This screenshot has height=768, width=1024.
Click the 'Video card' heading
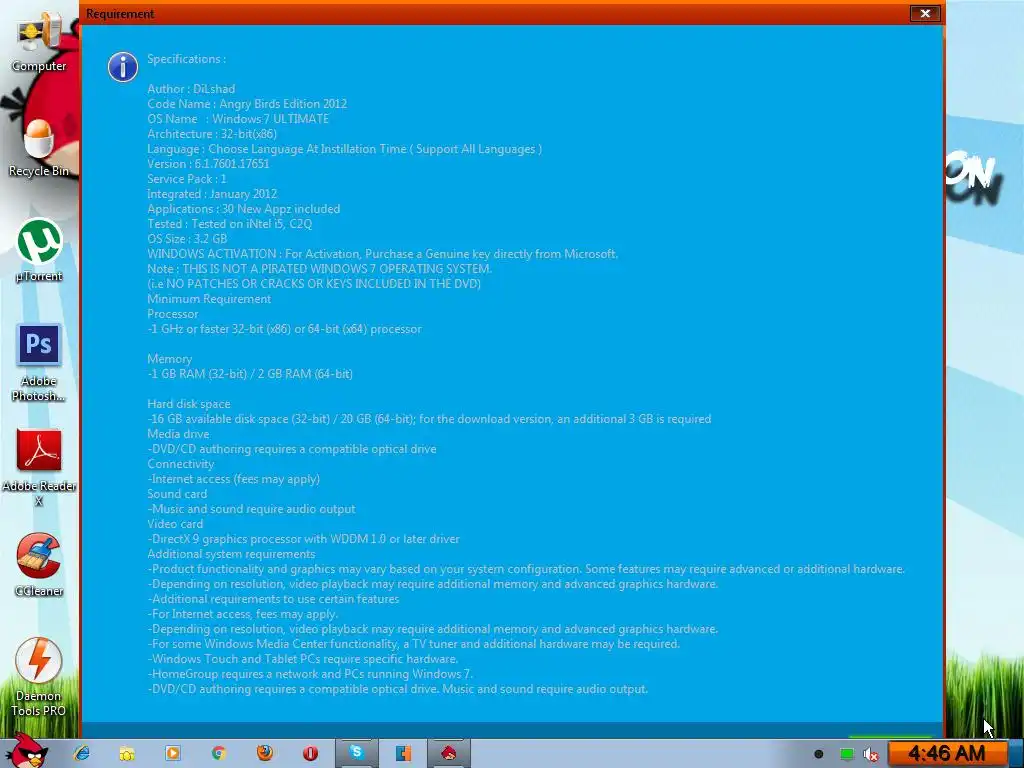pos(175,524)
